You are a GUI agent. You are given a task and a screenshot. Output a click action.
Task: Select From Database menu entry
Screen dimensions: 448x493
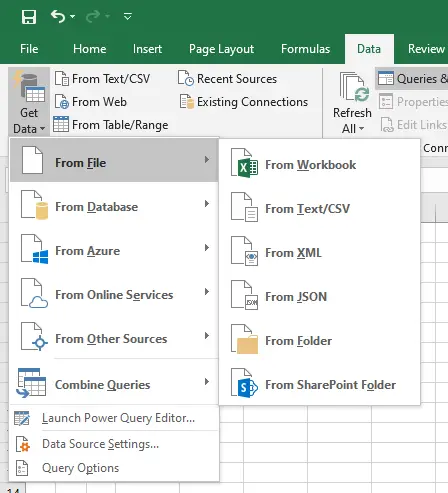point(114,204)
